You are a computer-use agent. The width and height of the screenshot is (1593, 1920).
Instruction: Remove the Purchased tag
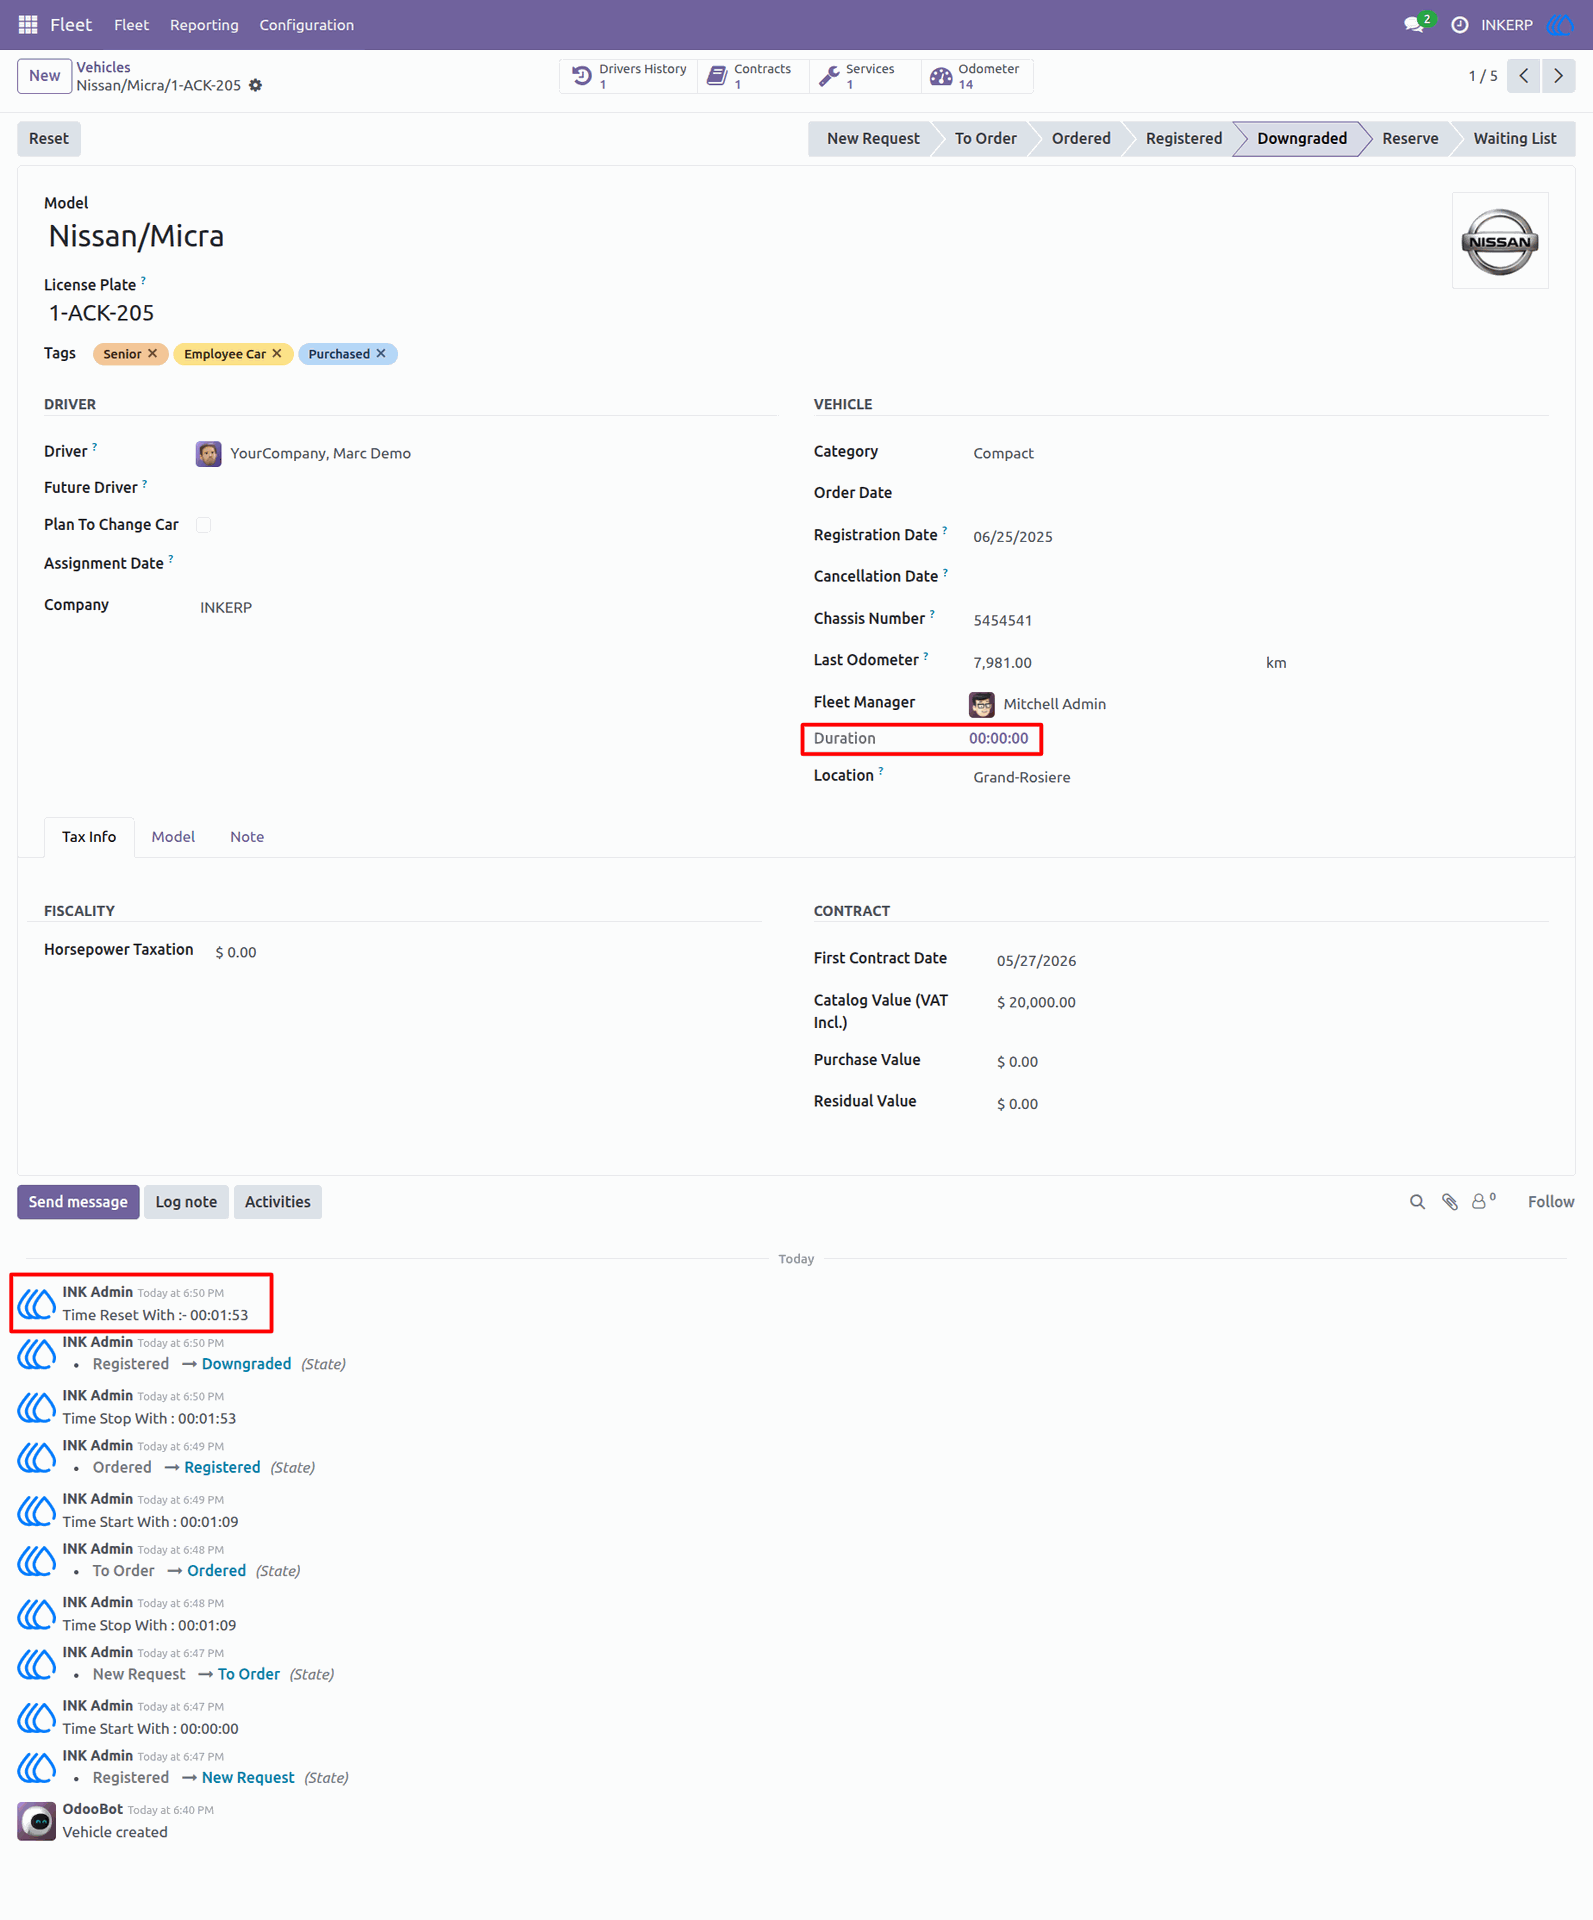[x=381, y=353]
